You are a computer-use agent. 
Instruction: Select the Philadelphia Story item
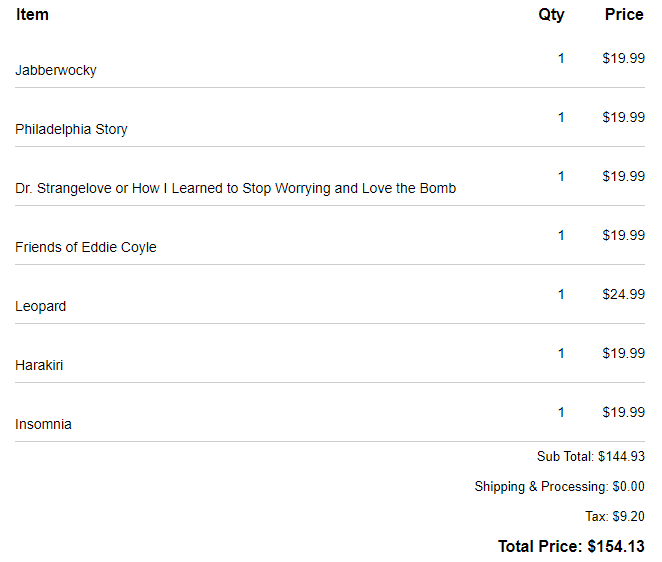[71, 129]
